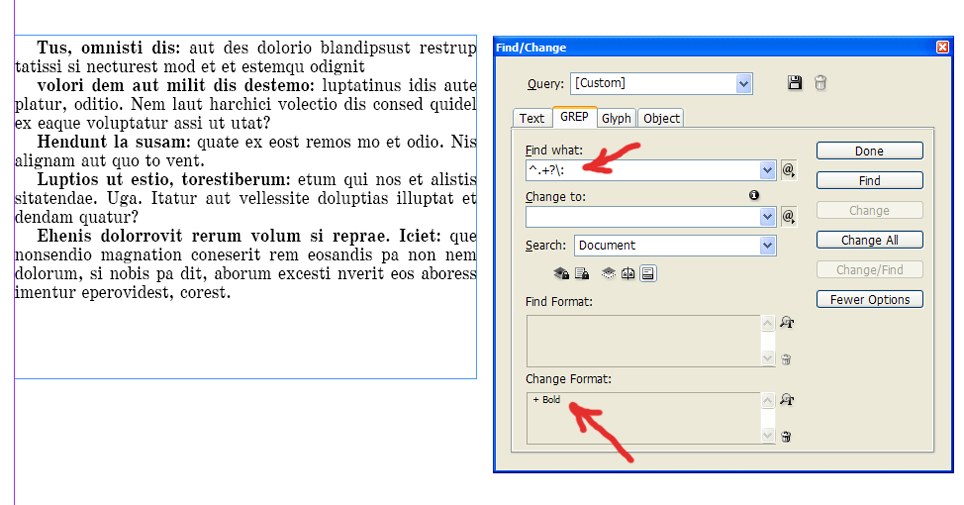Switch to the Object tab
The height and width of the screenshot is (505, 964).
tap(662, 118)
